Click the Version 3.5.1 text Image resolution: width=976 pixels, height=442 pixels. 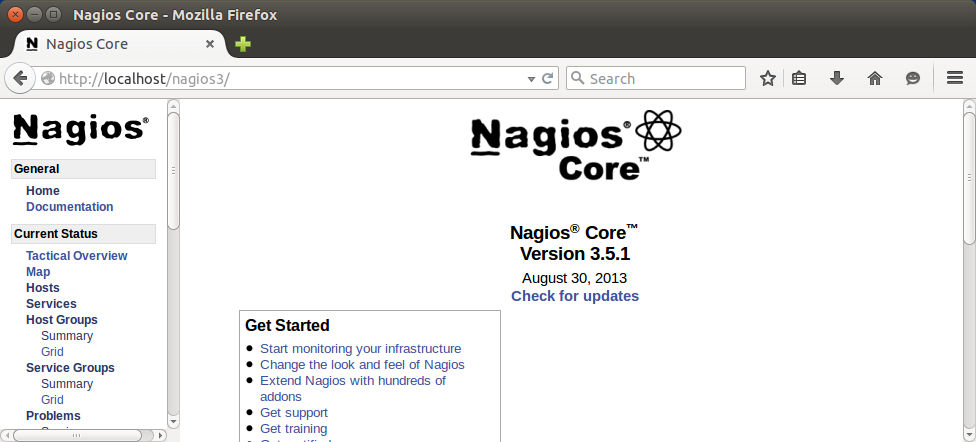[575, 254]
